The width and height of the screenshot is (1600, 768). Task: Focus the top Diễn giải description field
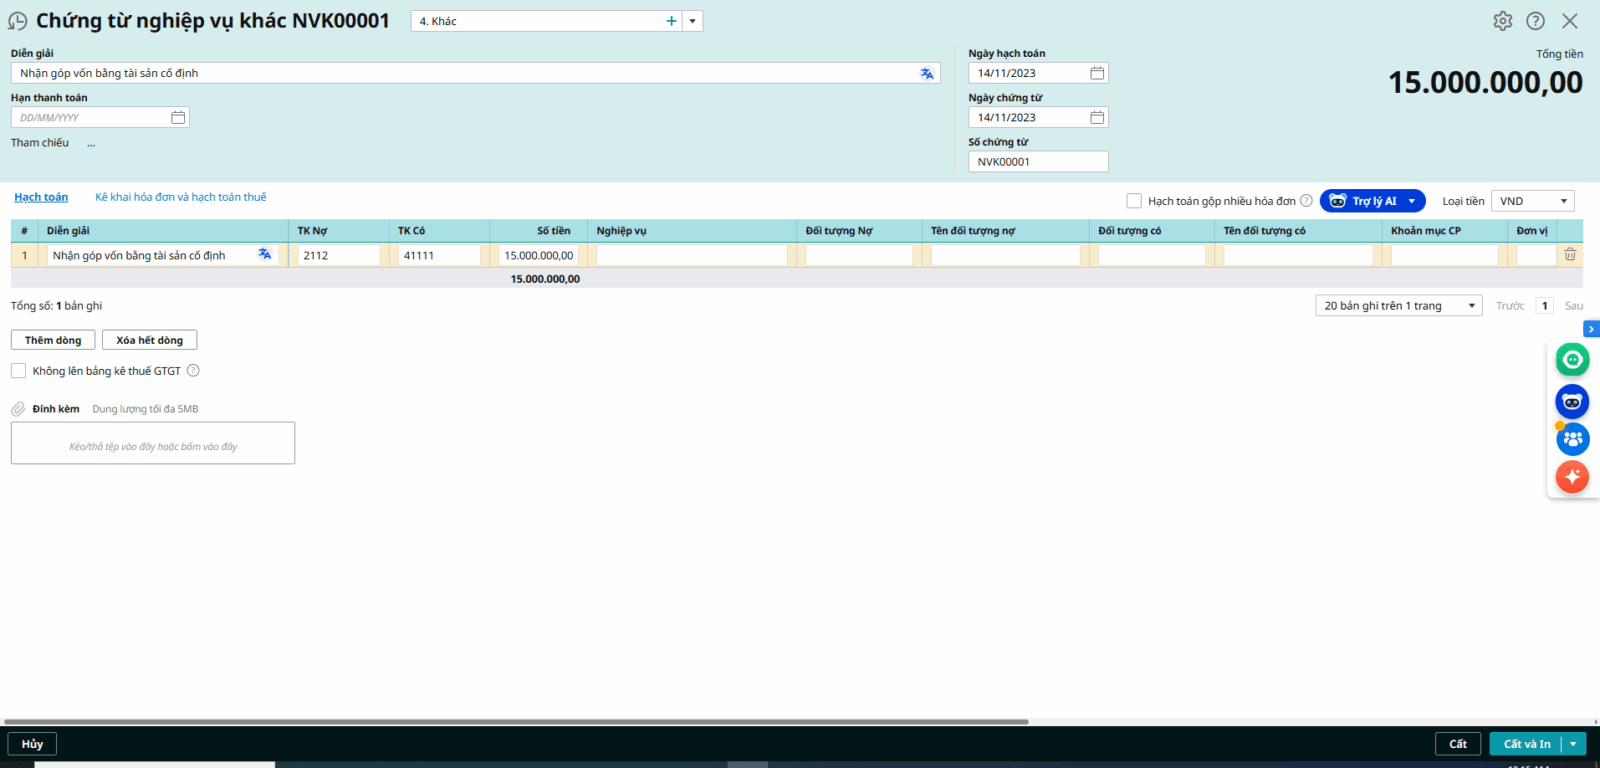click(x=475, y=73)
